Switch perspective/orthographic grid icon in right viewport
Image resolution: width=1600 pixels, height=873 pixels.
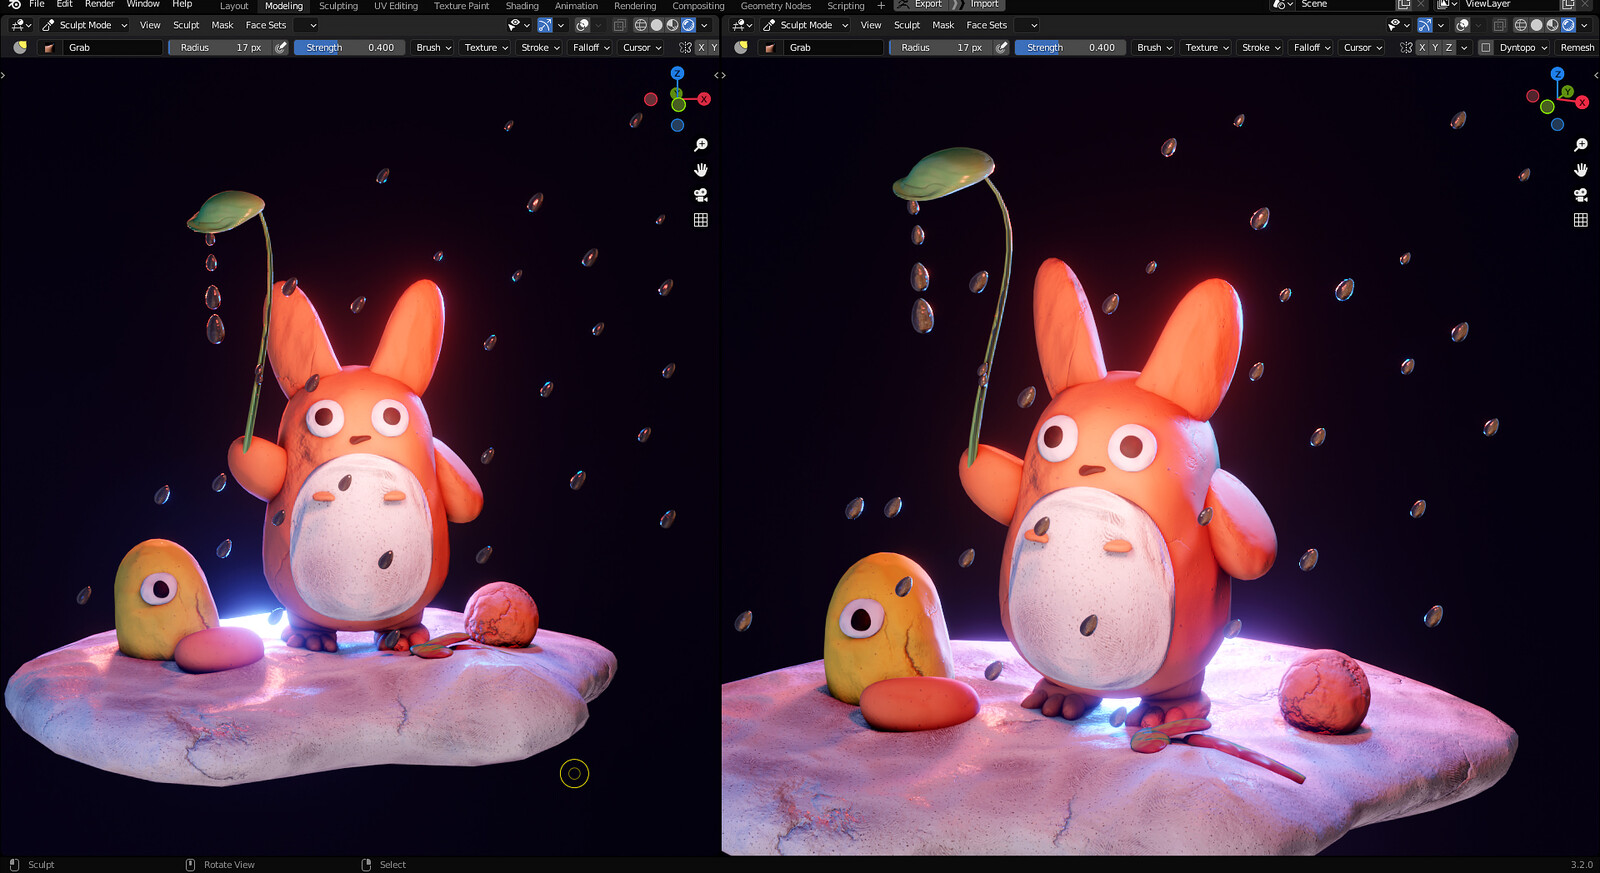click(1581, 220)
